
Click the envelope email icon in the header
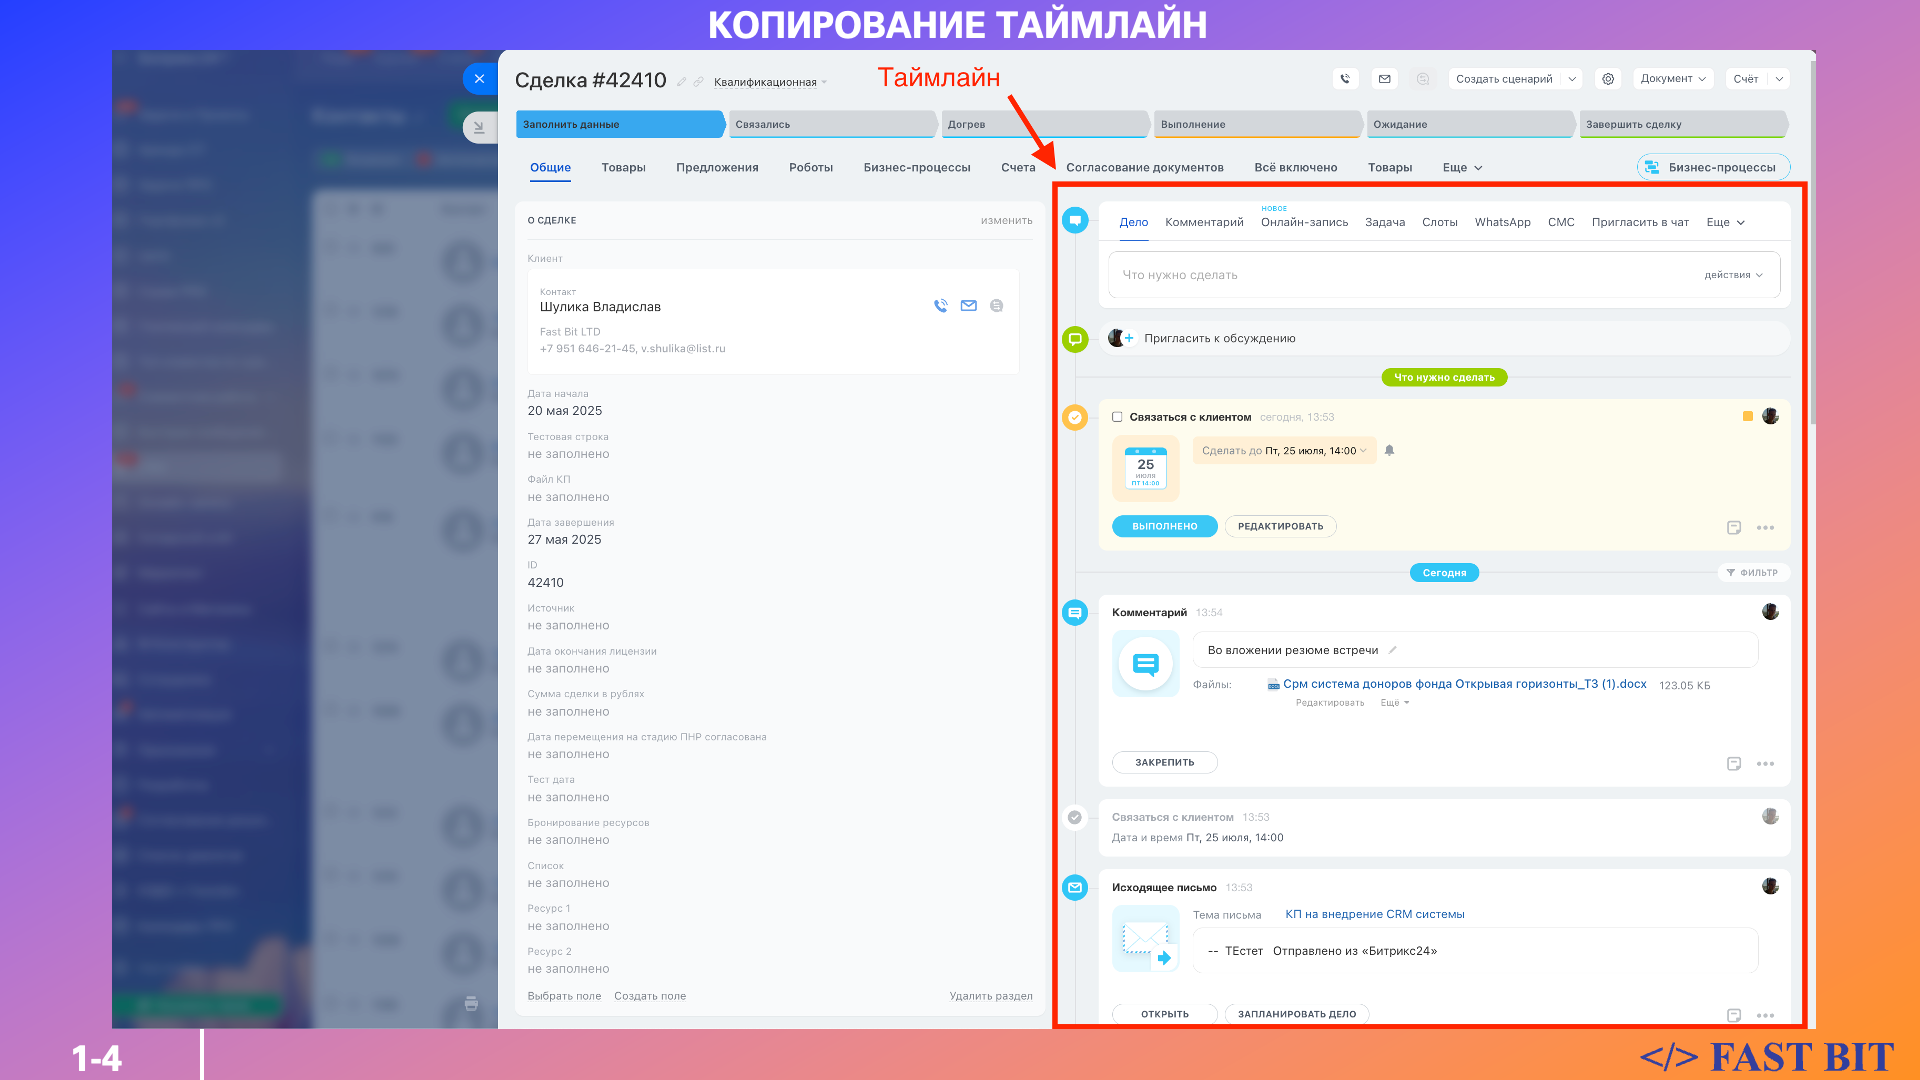point(1384,79)
